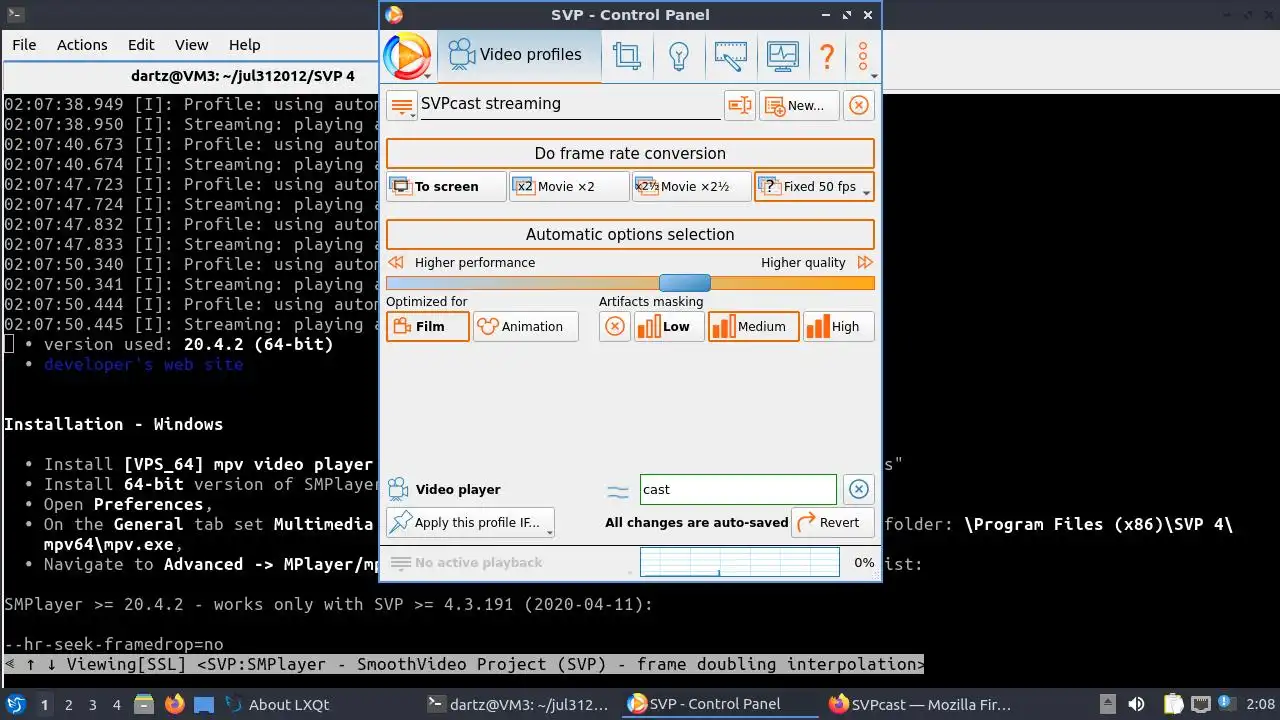Click orange right side of quality slider

792,283
